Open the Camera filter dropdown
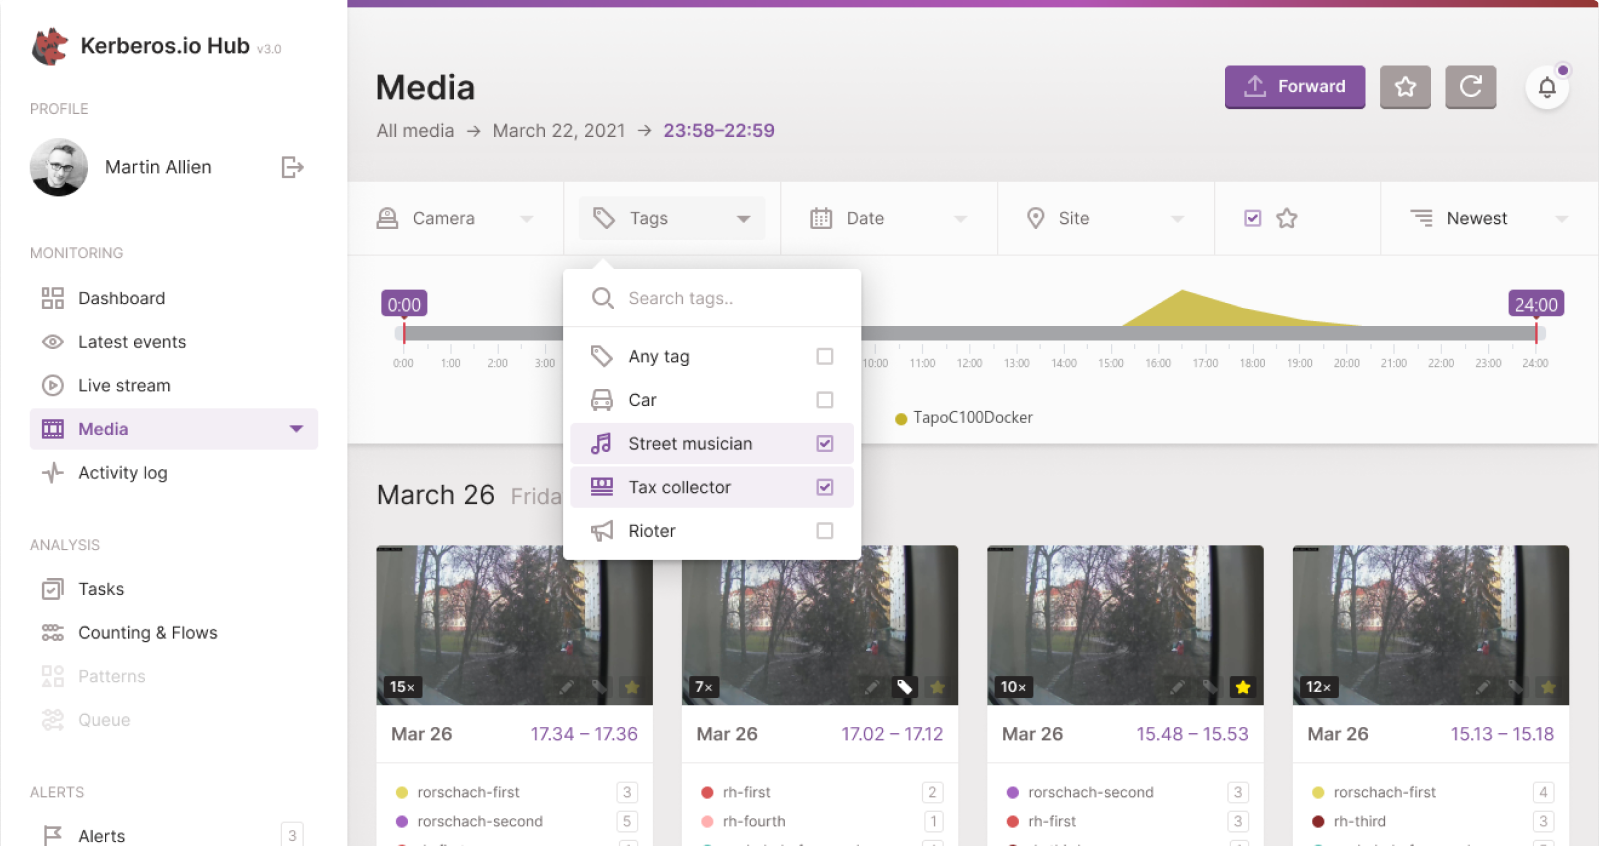 455,218
